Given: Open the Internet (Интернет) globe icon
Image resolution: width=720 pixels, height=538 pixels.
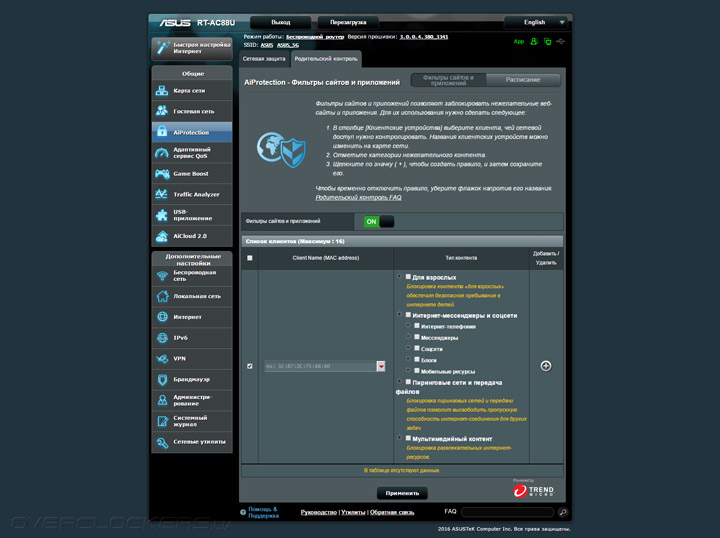Looking at the screenshot, I should [x=162, y=317].
